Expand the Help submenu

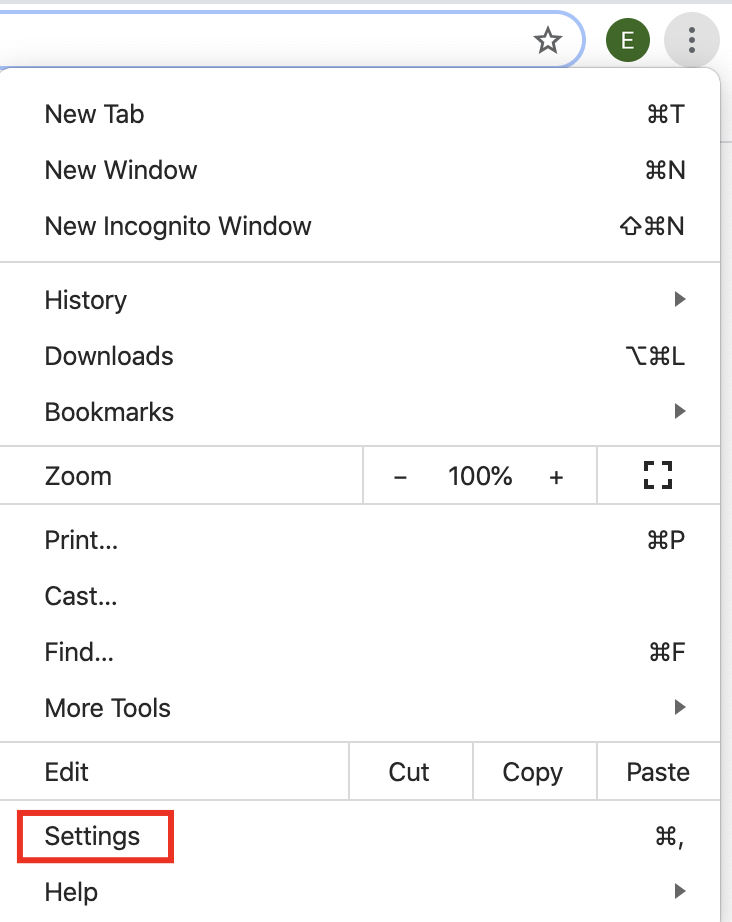(71, 891)
